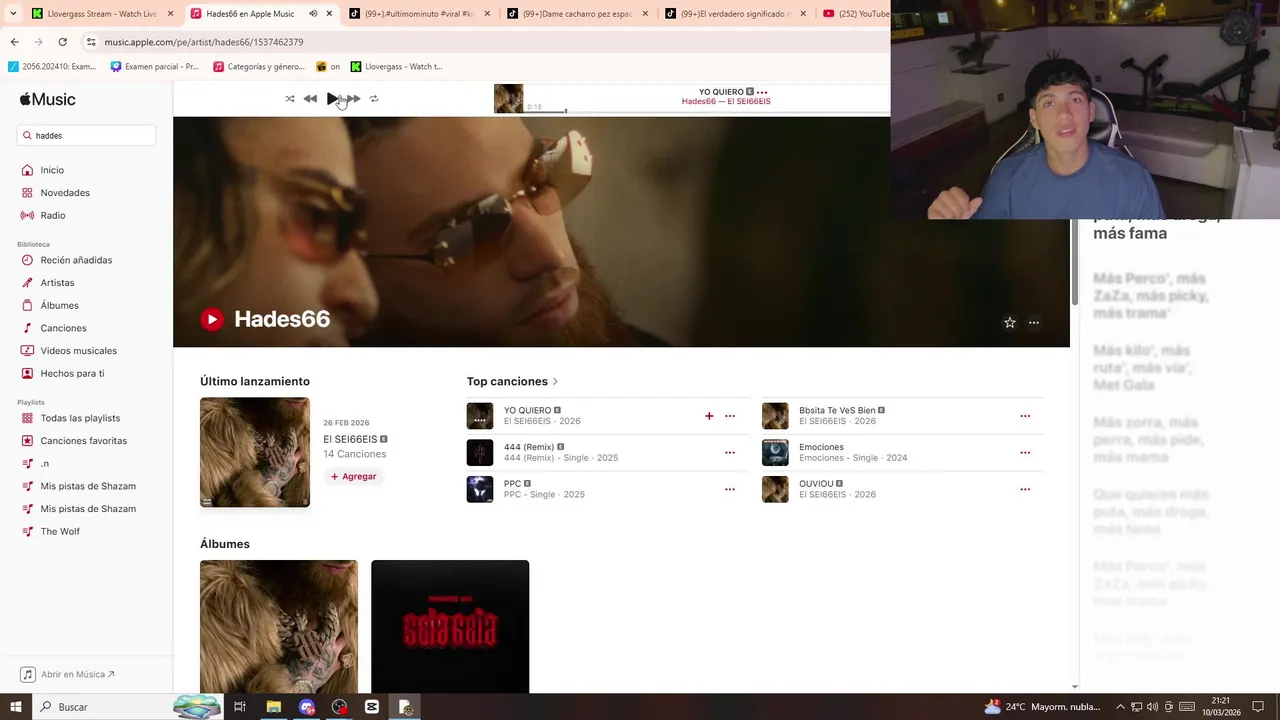Open Task View on the taskbar
This screenshot has height=720, width=1280.
coord(240,707)
